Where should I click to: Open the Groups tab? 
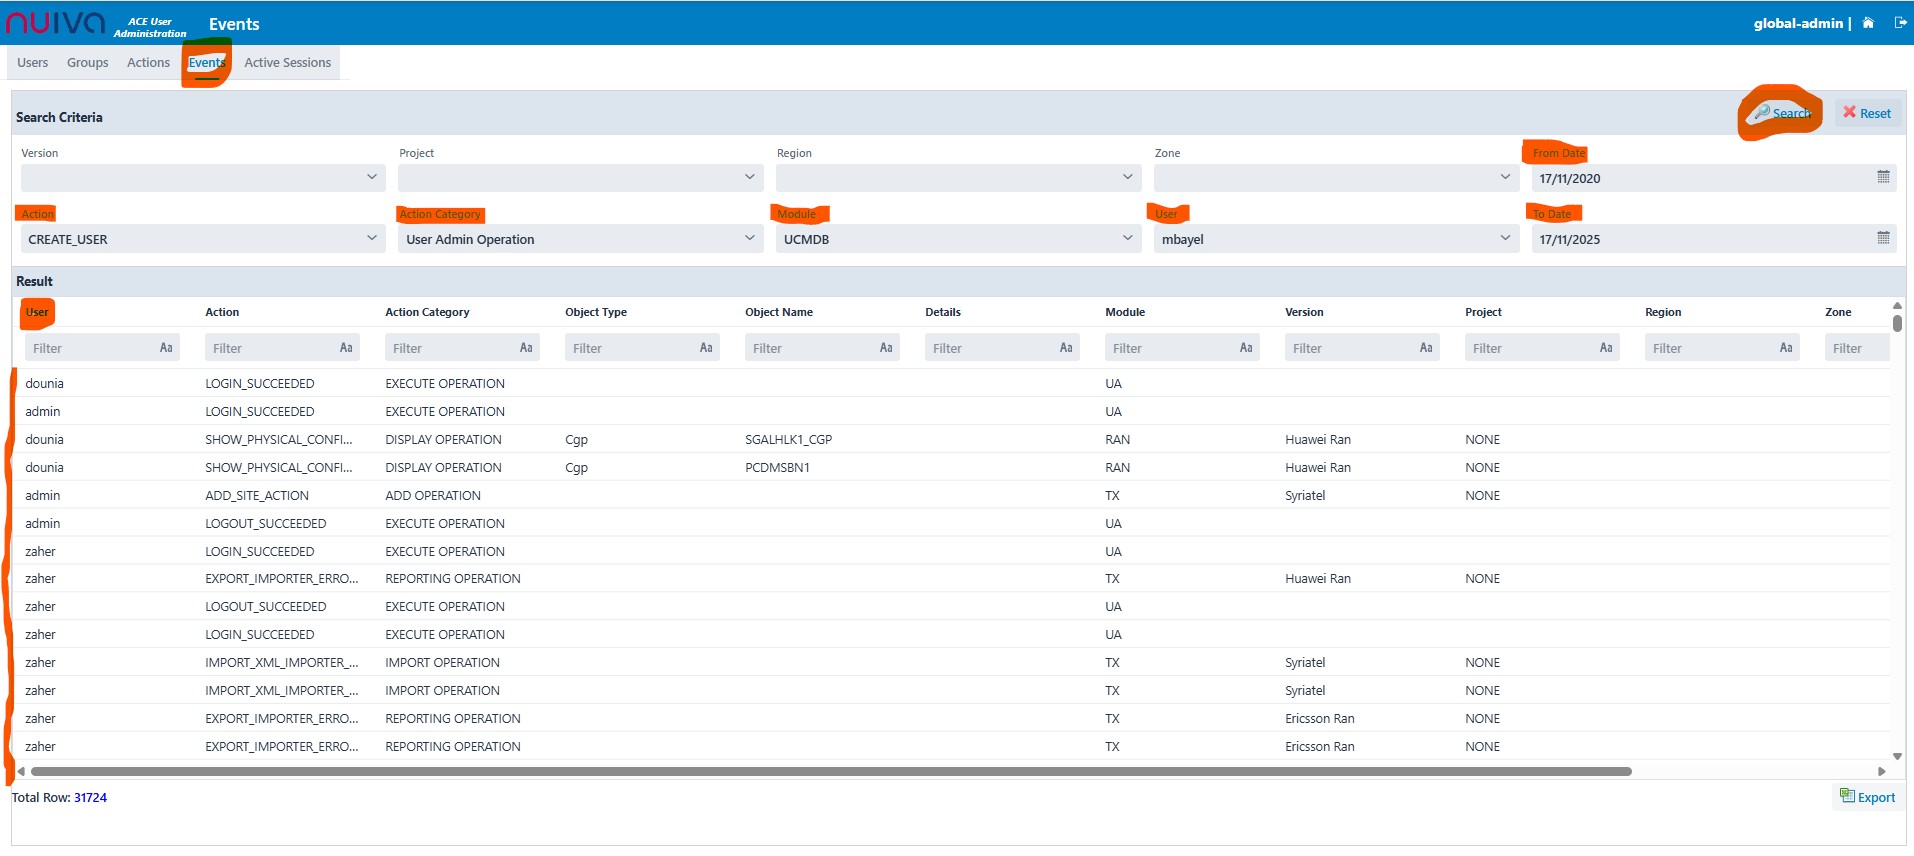pos(87,63)
